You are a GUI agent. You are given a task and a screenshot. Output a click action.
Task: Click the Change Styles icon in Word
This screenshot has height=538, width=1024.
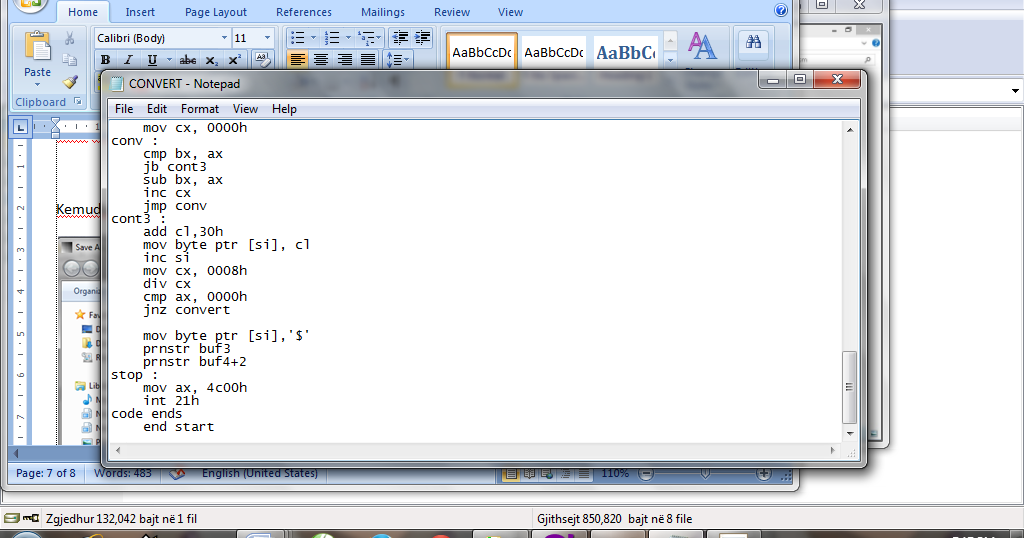coord(702,47)
